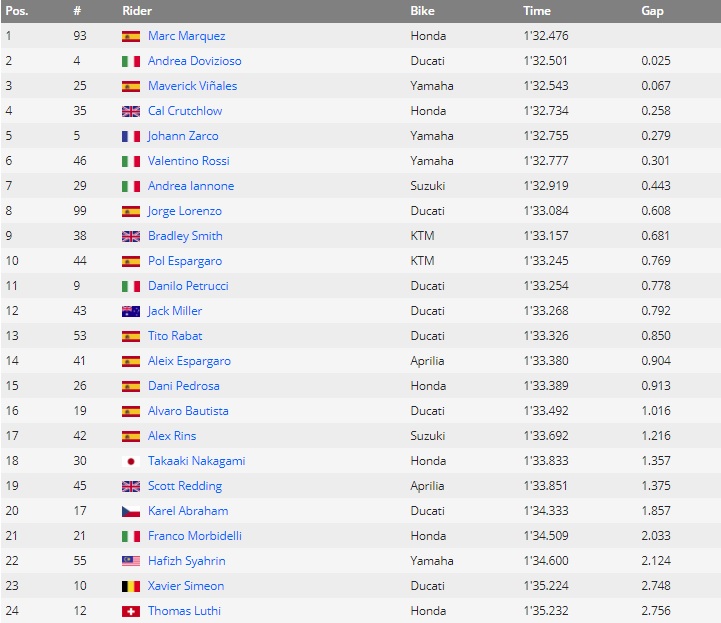This screenshot has height=623, width=721.
Task: Open Andrea Dovizioso rider link
Action: (195, 61)
